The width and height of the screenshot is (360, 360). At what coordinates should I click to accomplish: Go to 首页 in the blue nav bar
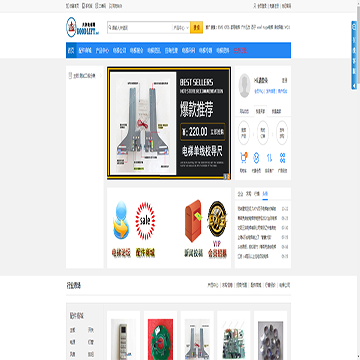click(71, 51)
